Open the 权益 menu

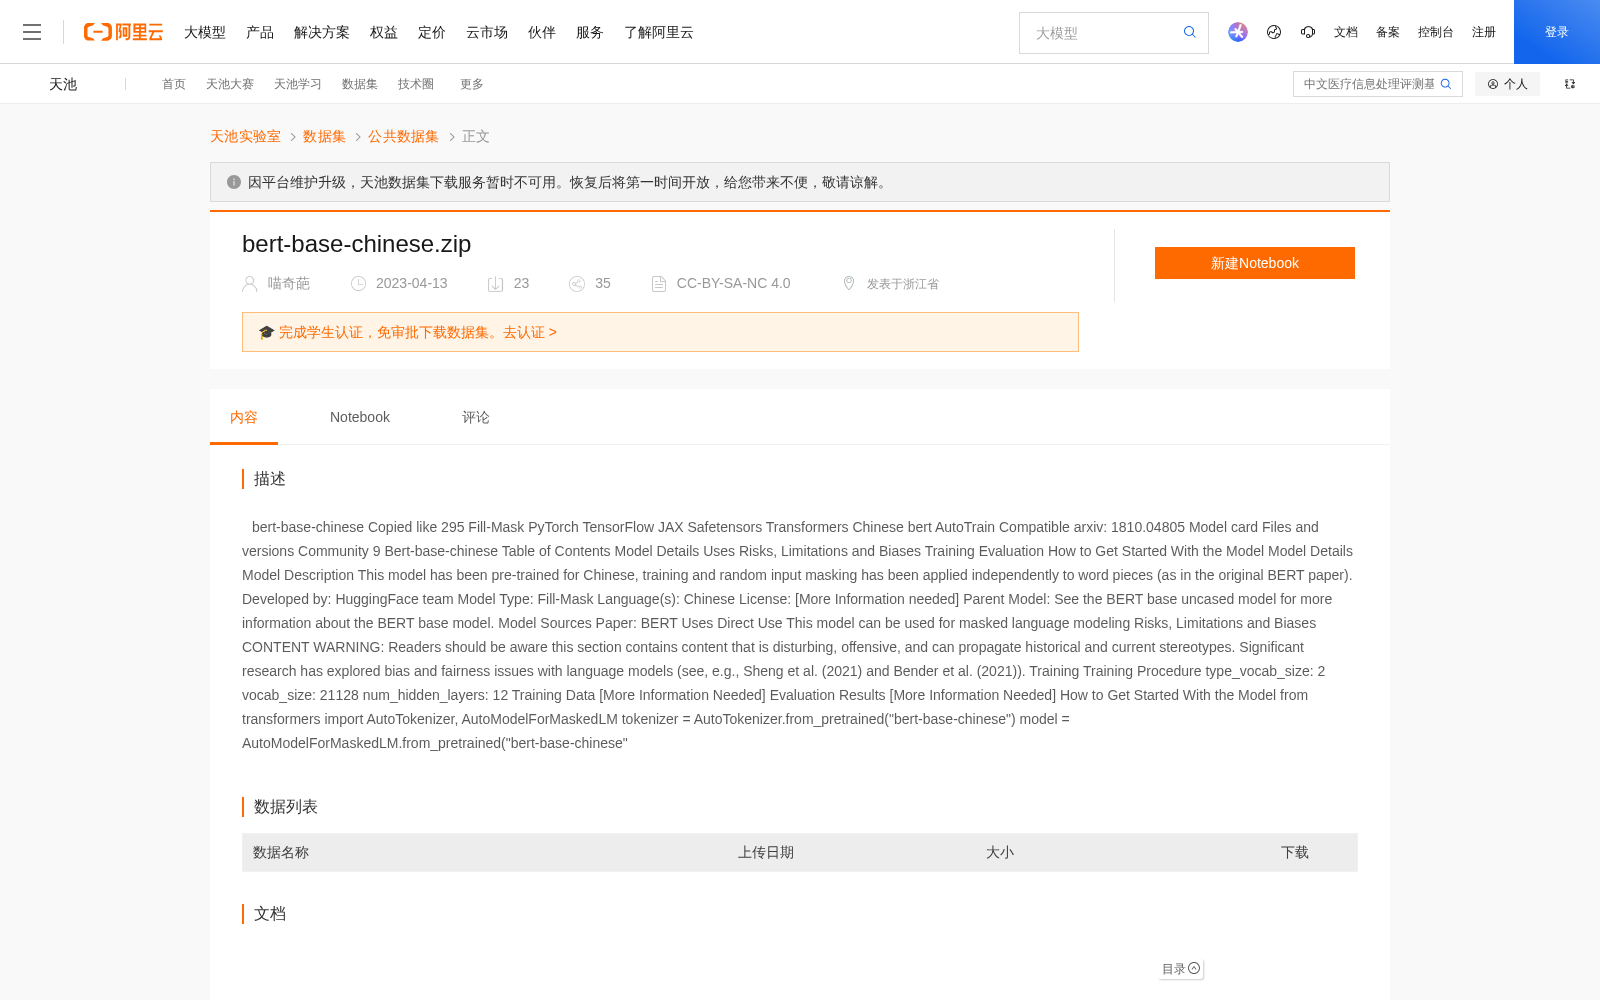[x=384, y=32]
